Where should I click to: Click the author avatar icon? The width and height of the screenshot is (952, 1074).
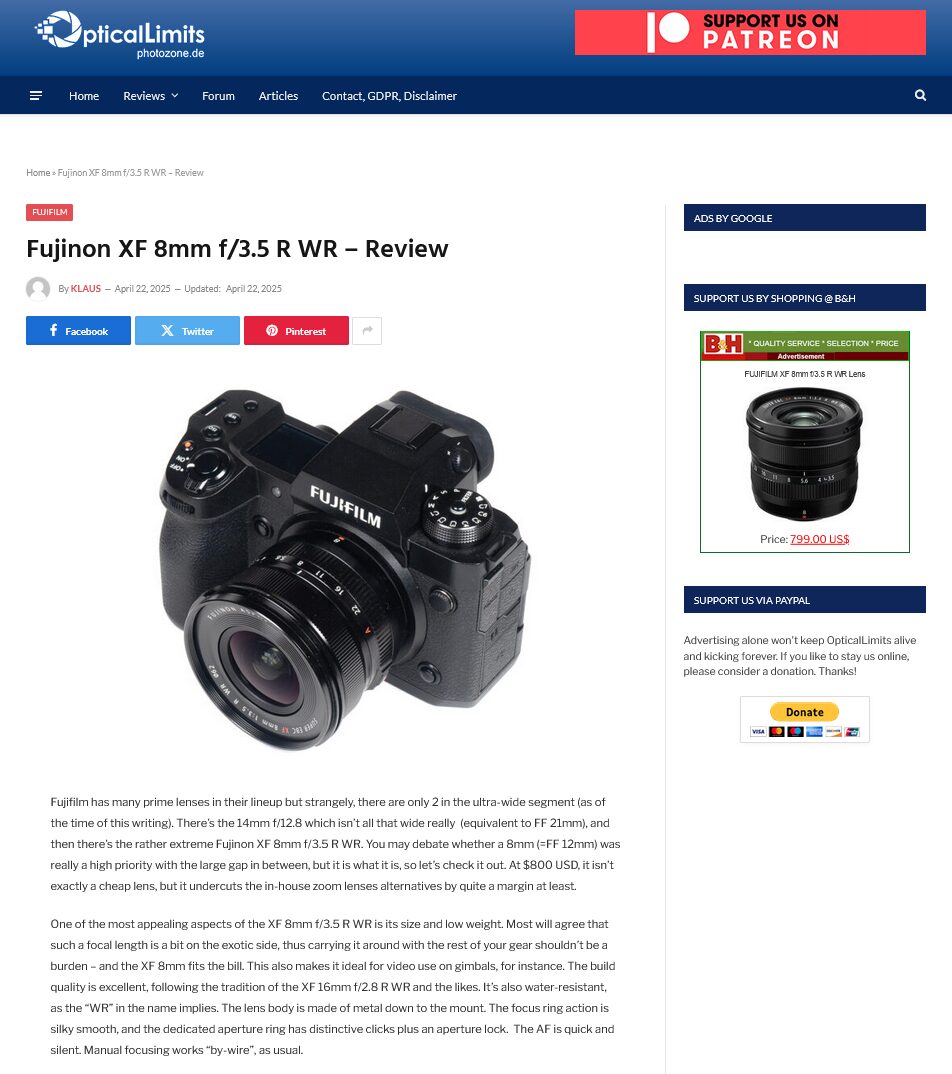point(38,288)
